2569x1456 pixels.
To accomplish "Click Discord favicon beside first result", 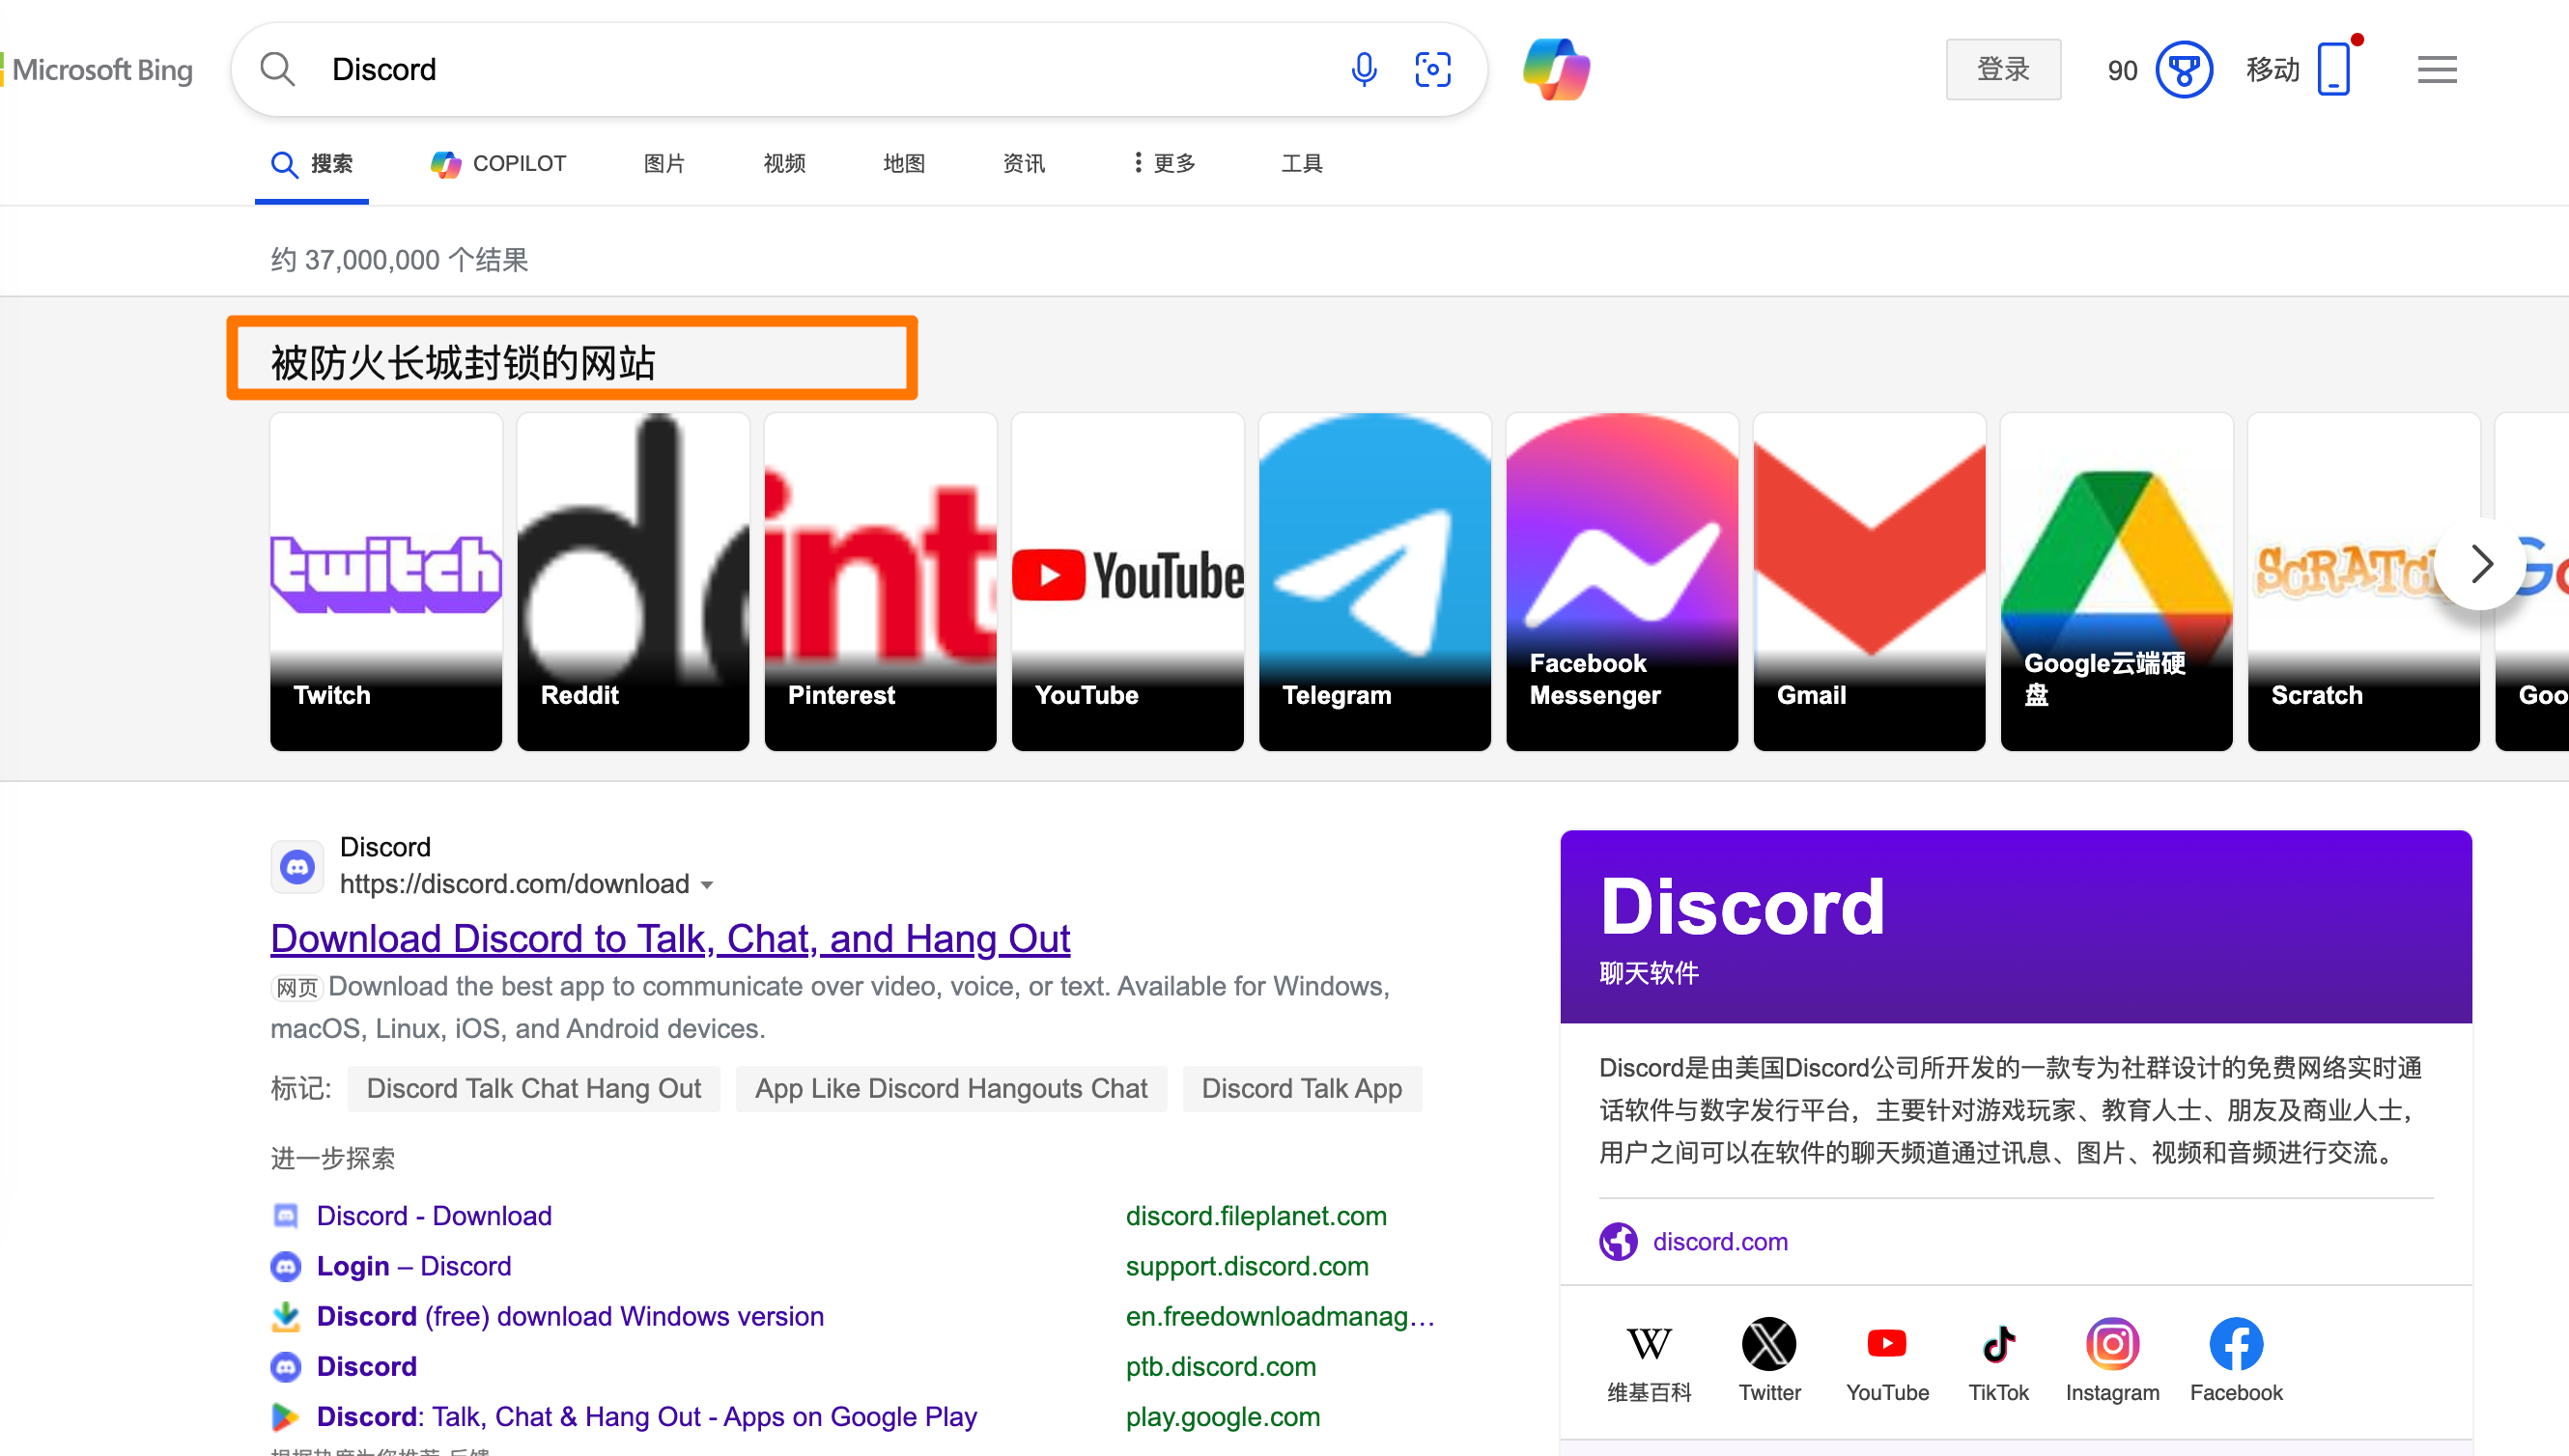I will coord(296,866).
